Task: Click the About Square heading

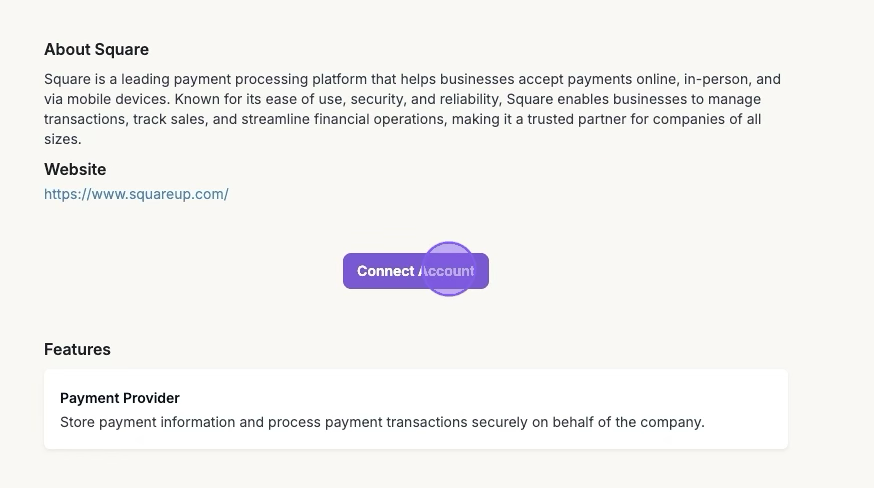Action: point(96,49)
